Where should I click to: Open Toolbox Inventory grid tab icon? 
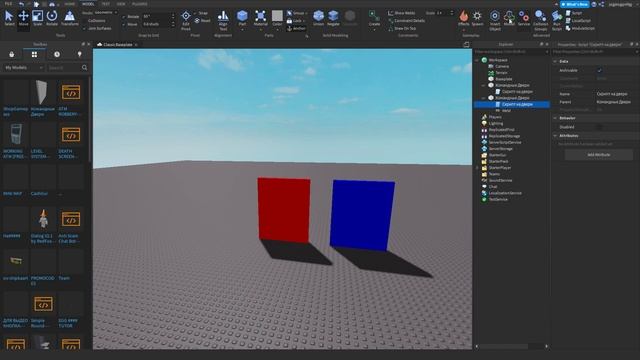pos(34,54)
